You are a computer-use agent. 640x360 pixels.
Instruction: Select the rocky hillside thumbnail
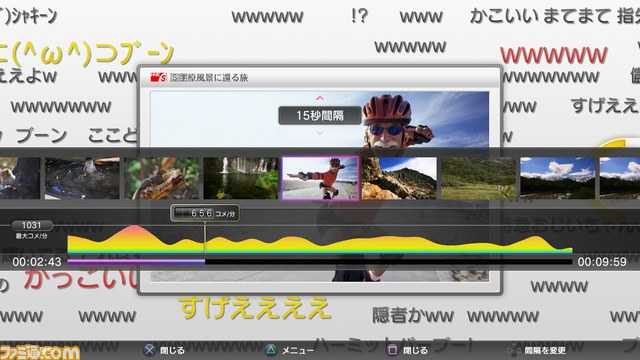399,178
